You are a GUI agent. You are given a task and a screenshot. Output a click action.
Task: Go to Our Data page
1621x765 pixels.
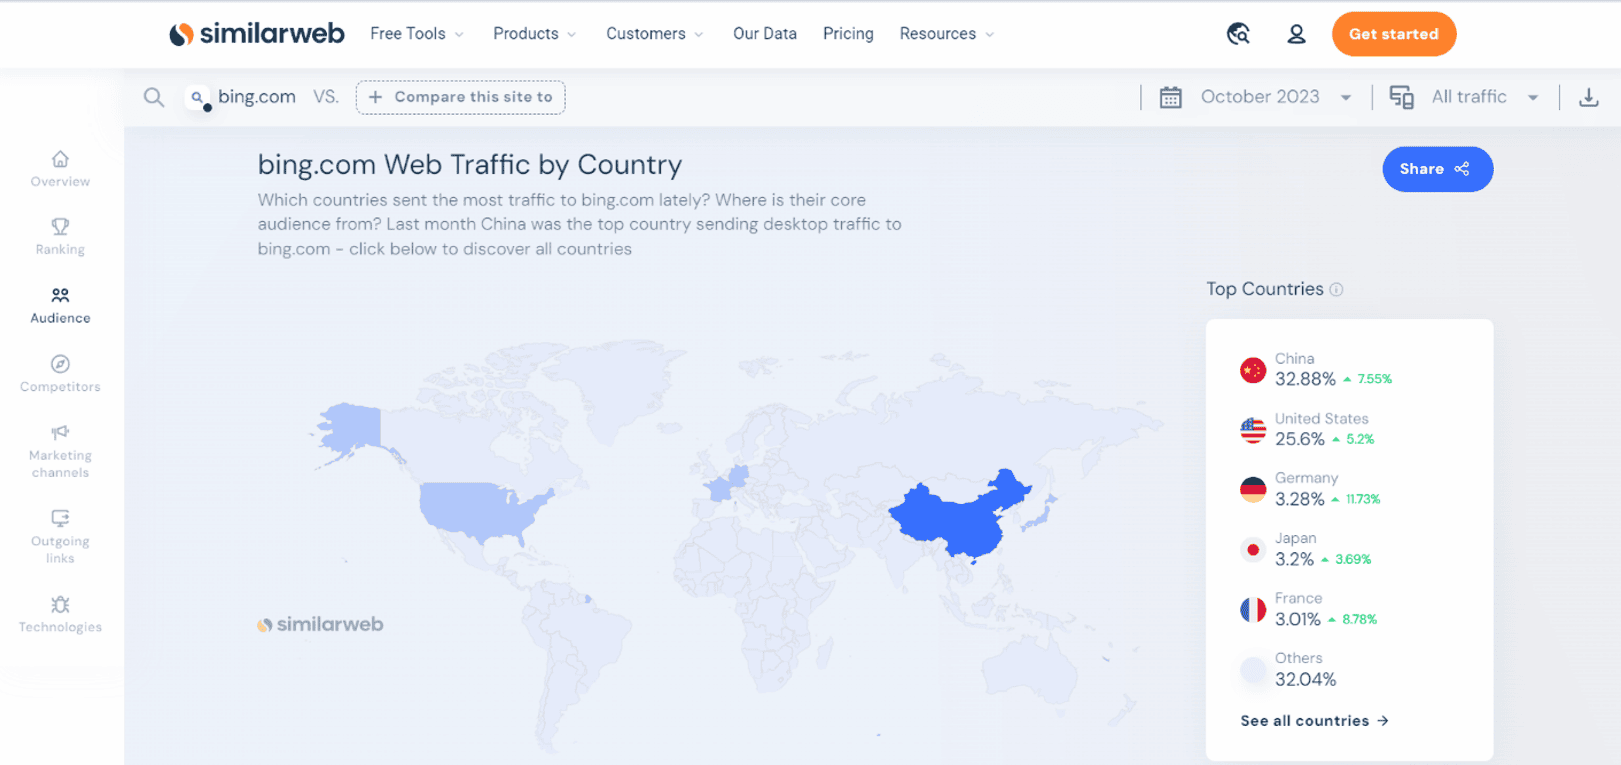(x=765, y=34)
